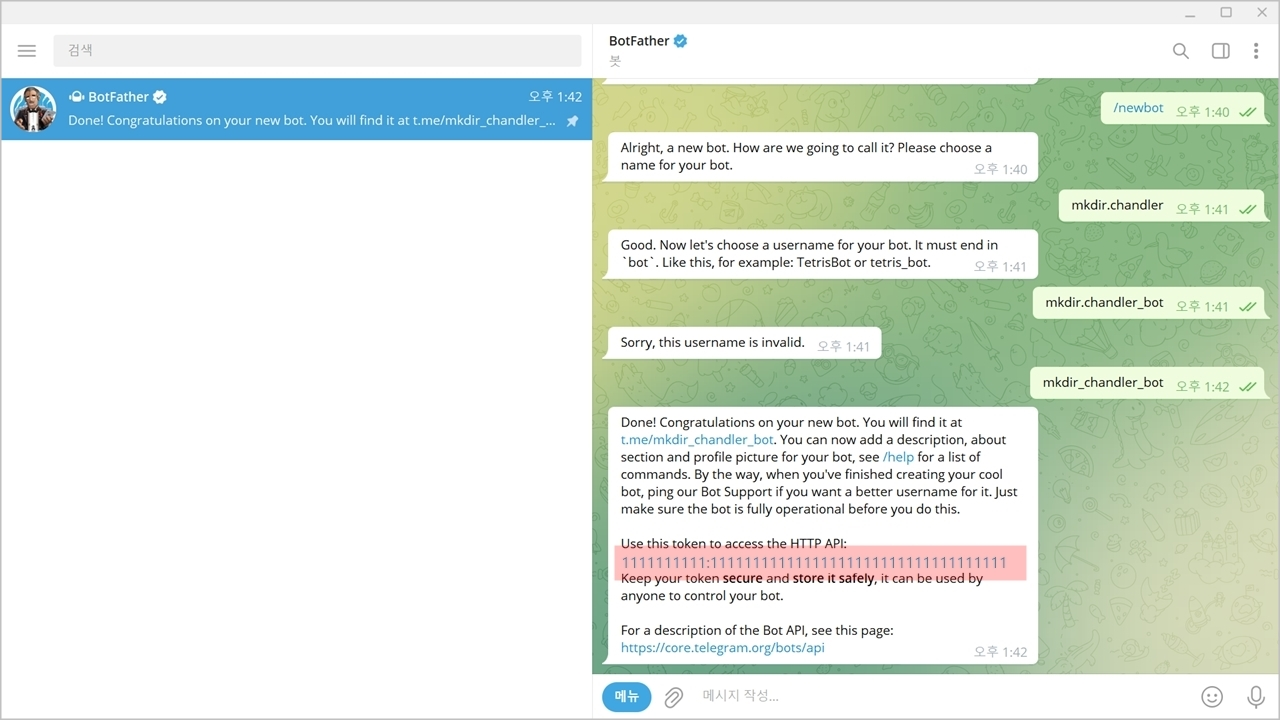Open the three-dot chat options menu

click(x=1256, y=51)
